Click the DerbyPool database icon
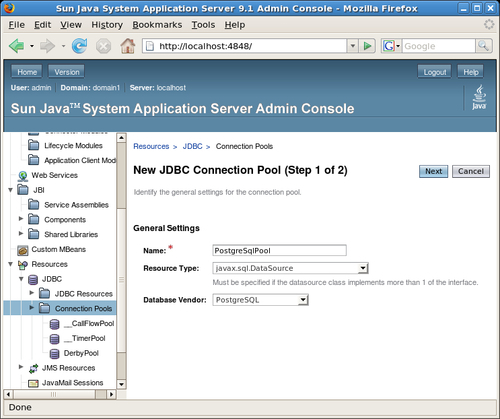This screenshot has width=500, height=419. pos(54,353)
